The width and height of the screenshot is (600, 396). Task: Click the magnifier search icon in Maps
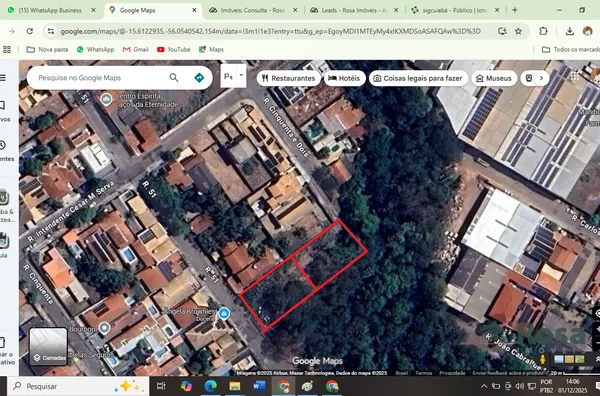[174, 78]
